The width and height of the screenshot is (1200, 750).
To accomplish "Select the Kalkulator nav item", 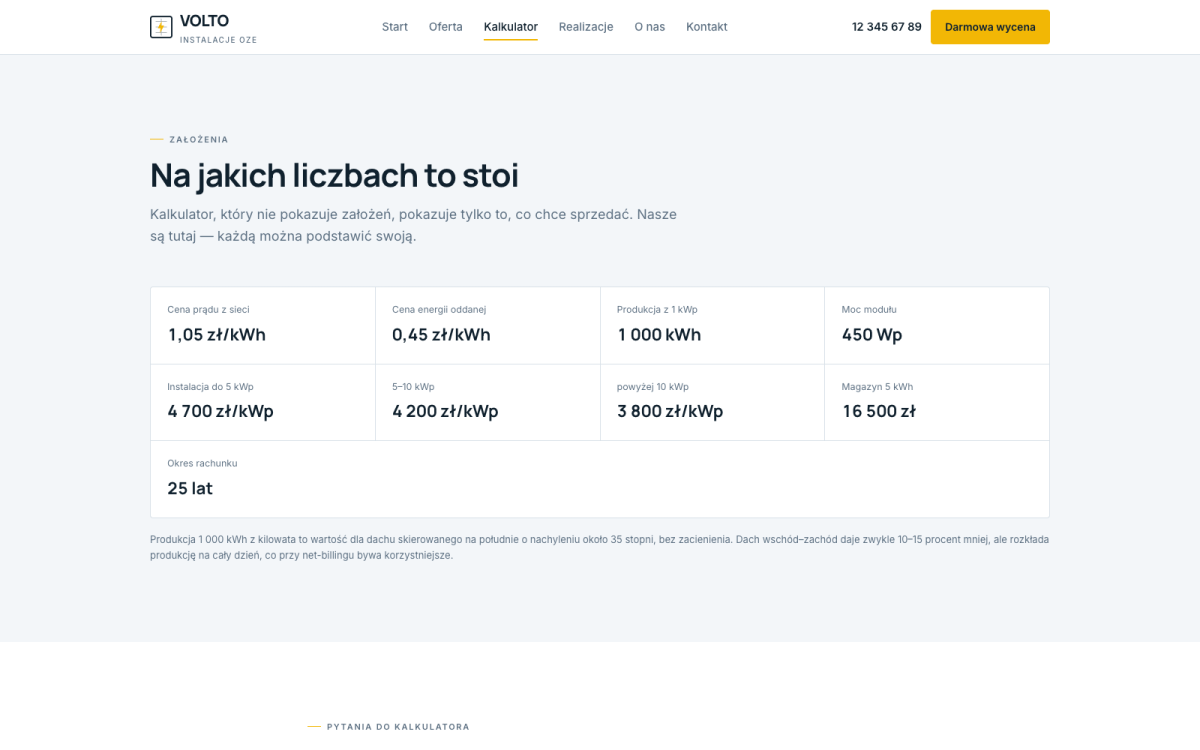I will pos(511,27).
